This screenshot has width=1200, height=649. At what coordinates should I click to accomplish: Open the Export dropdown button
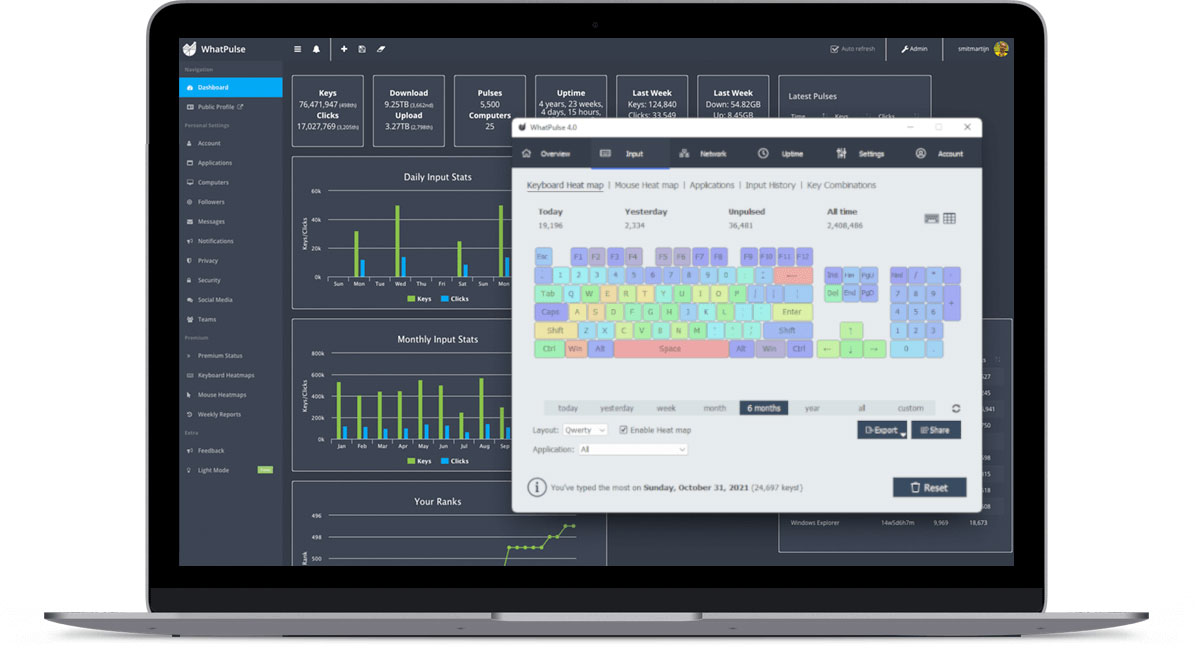[x=882, y=430]
